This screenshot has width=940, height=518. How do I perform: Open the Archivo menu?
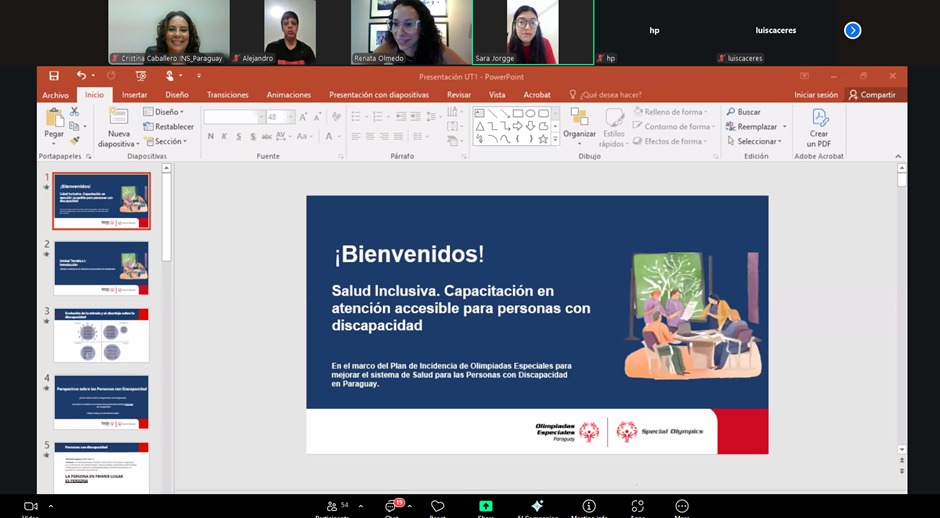click(x=56, y=95)
